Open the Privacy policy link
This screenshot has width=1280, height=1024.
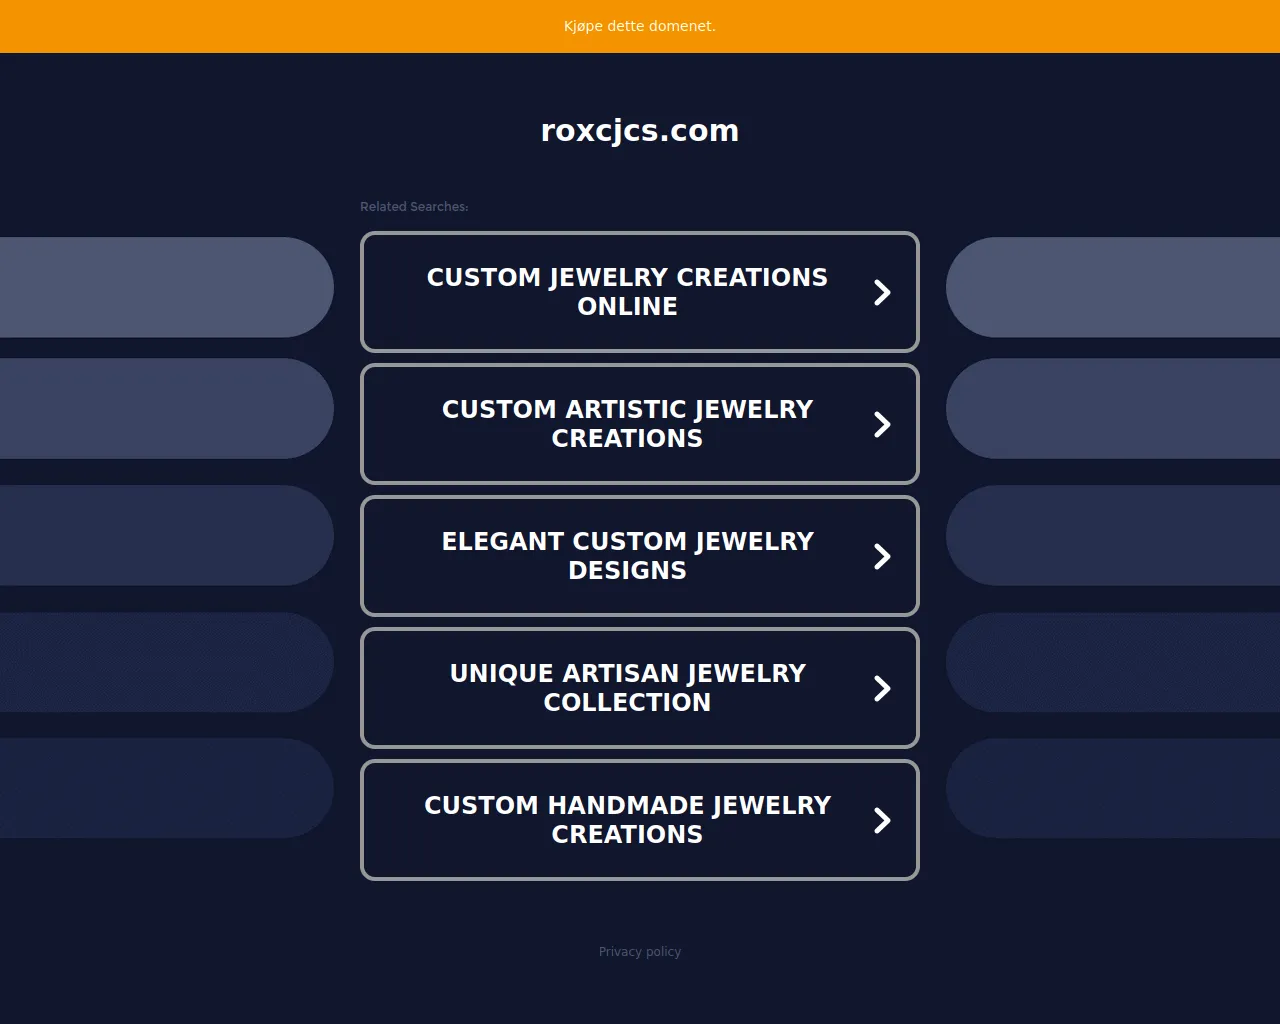click(x=640, y=952)
